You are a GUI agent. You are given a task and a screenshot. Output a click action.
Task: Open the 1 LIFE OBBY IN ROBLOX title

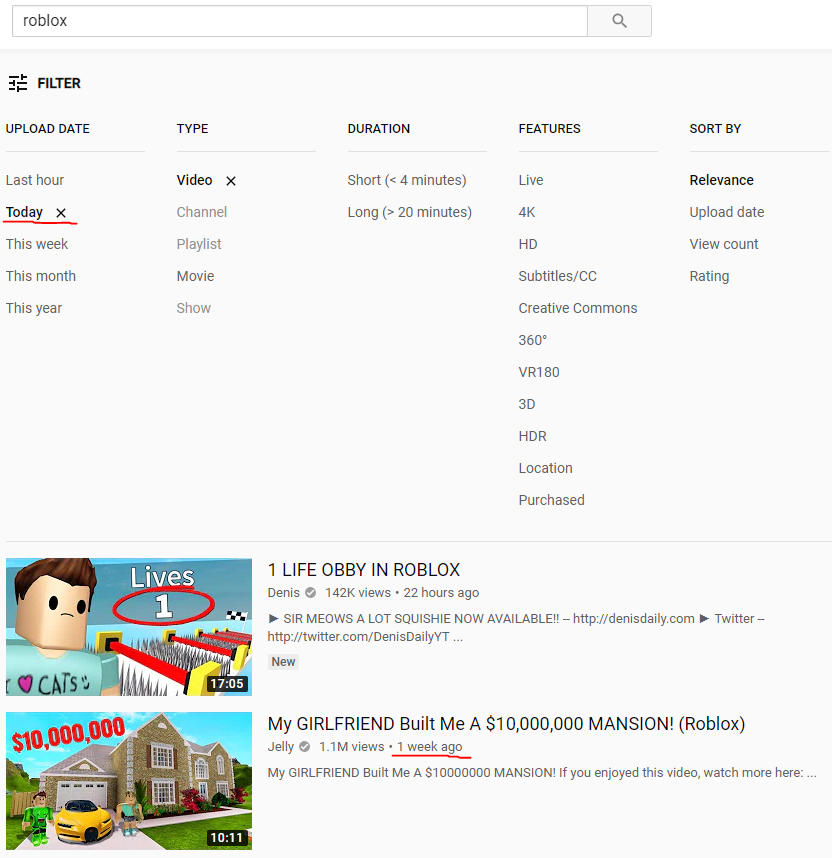(x=363, y=570)
